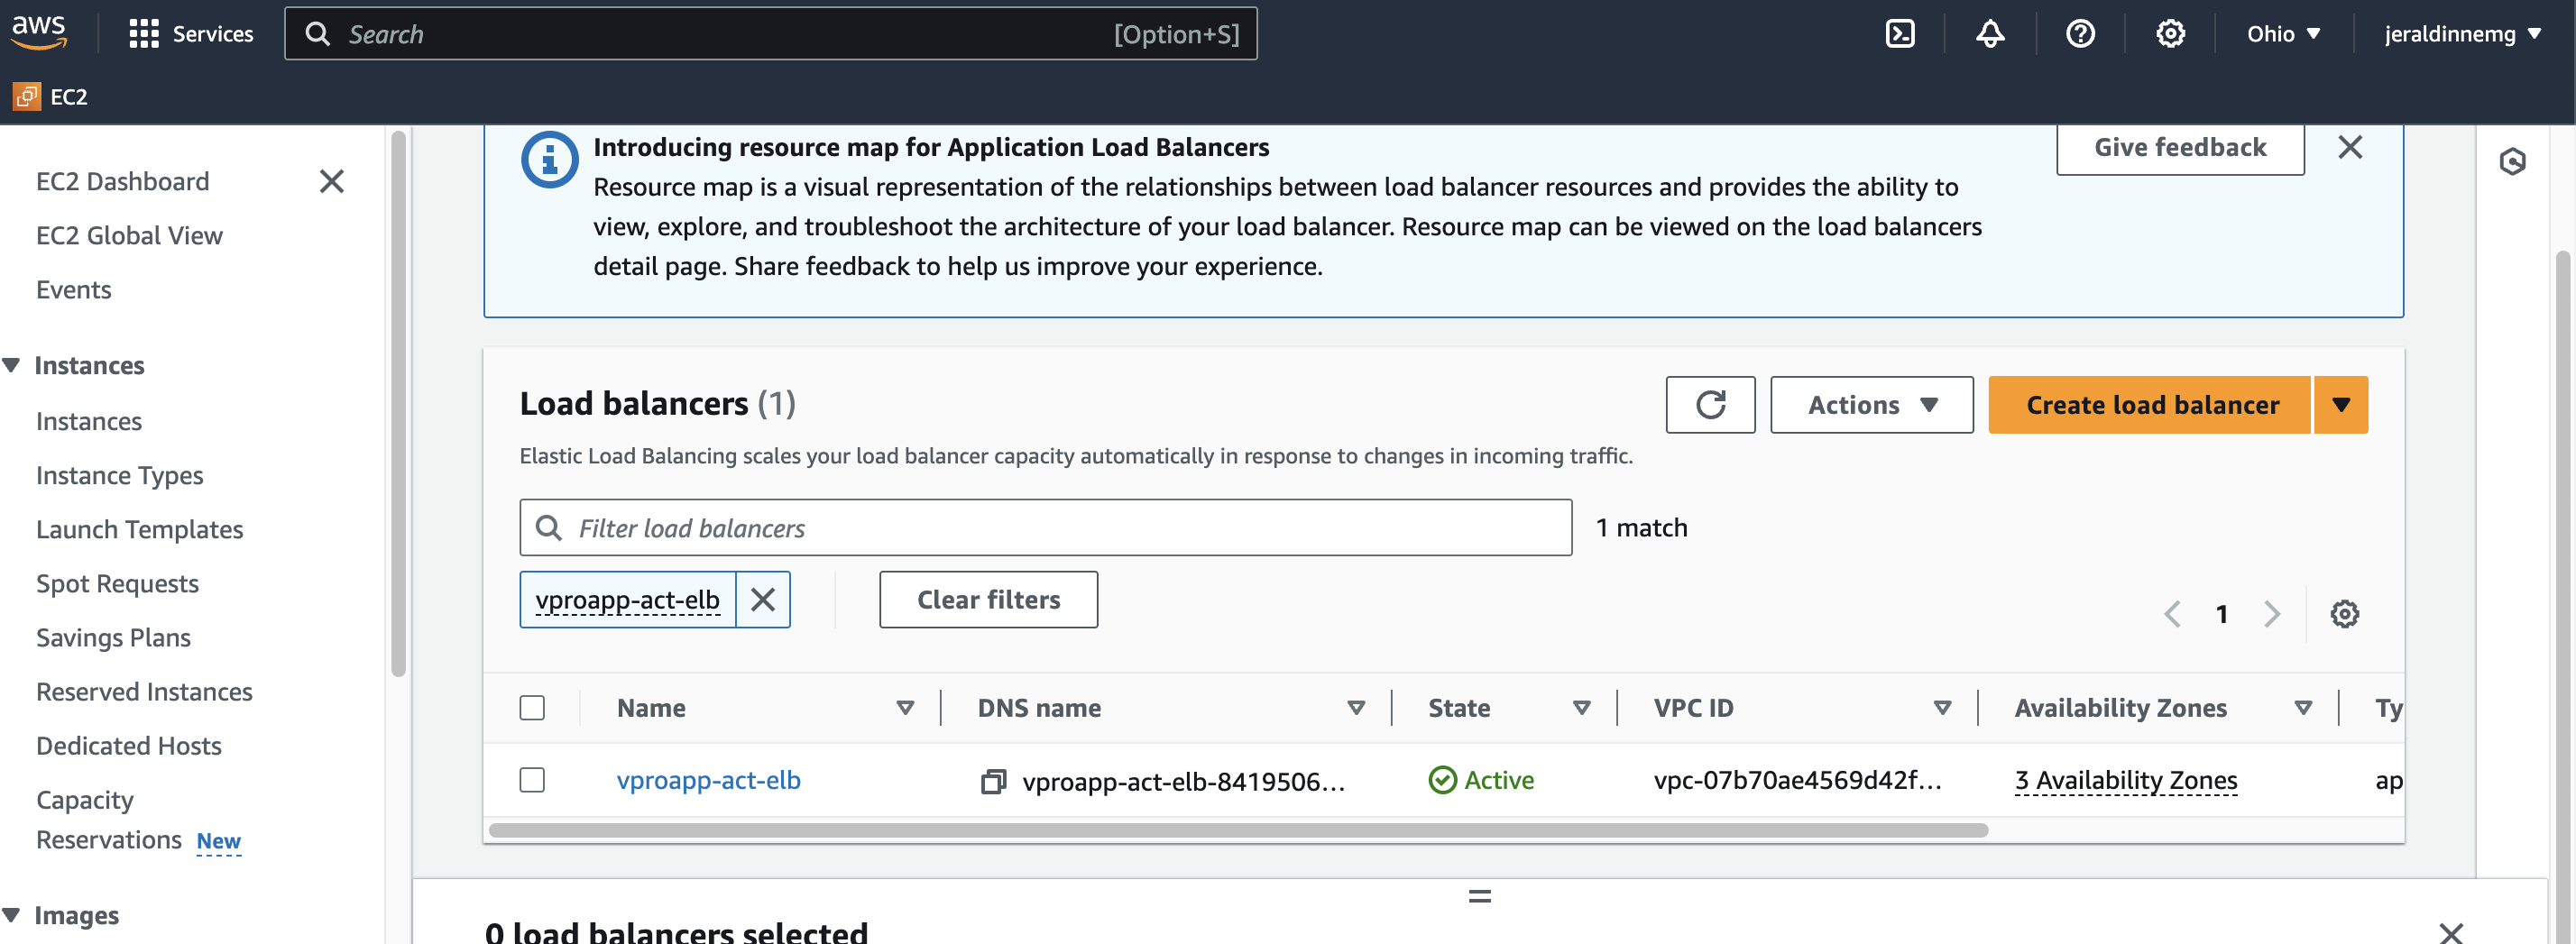
Task: Click the horizontal table scrollbar
Action: (1238, 830)
